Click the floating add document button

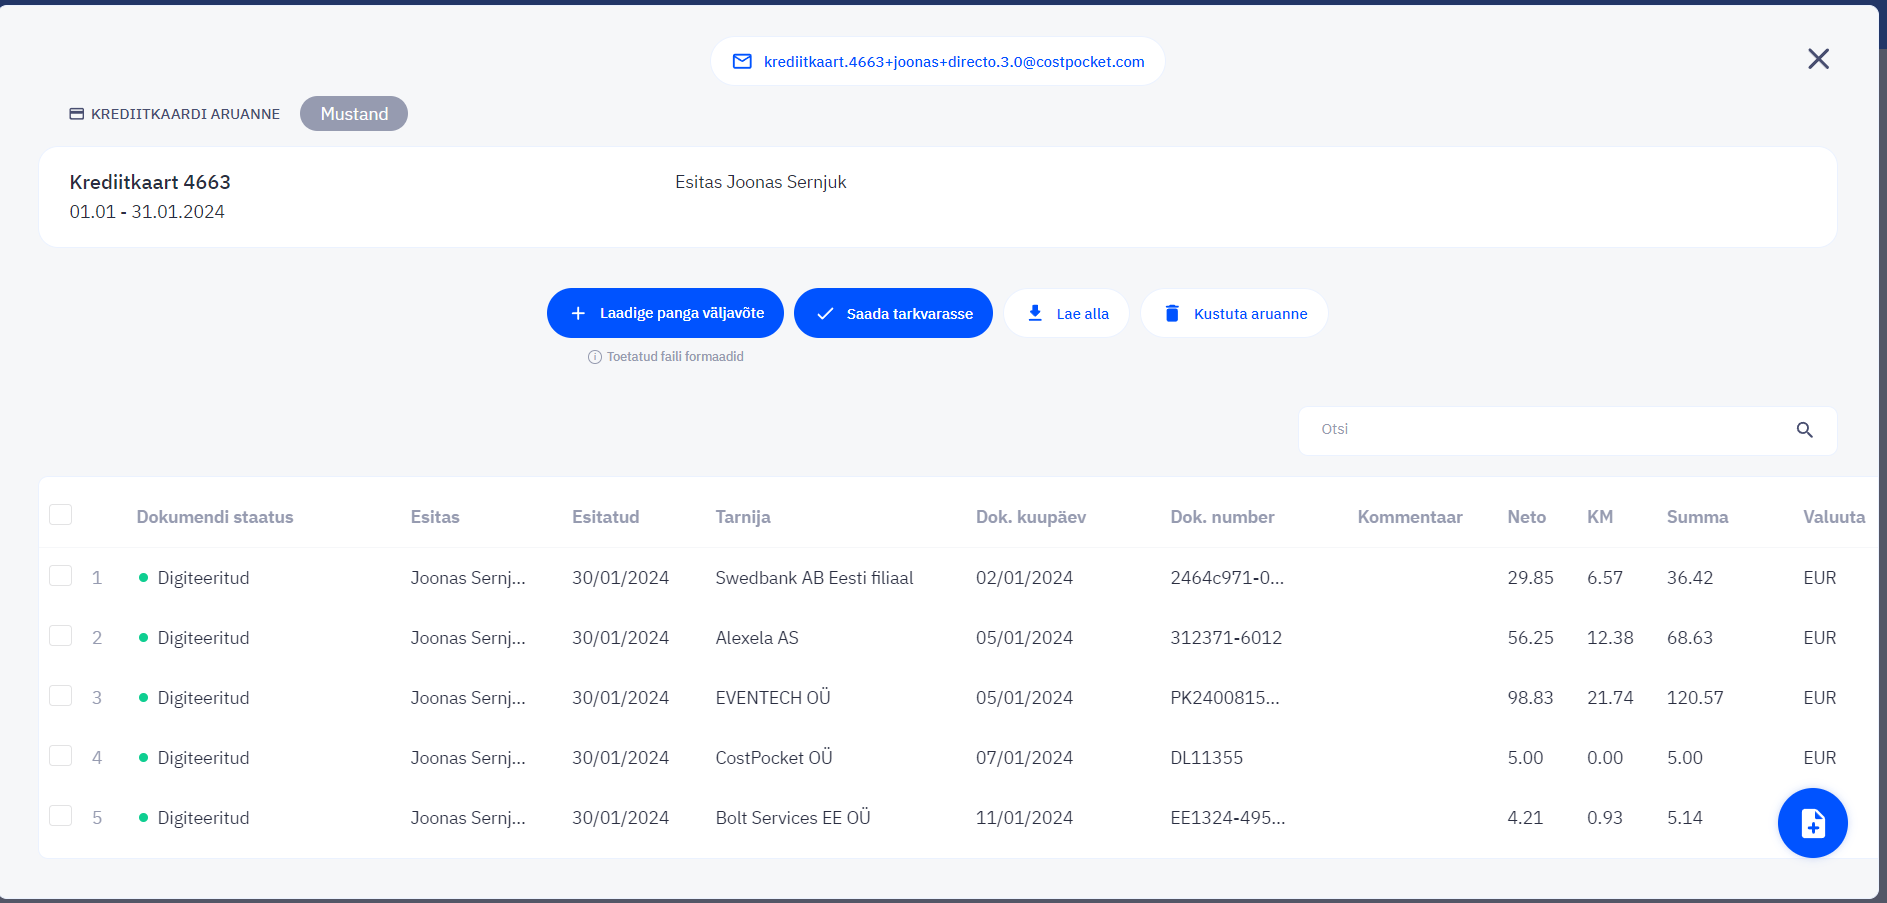click(x=1812, y=823)
